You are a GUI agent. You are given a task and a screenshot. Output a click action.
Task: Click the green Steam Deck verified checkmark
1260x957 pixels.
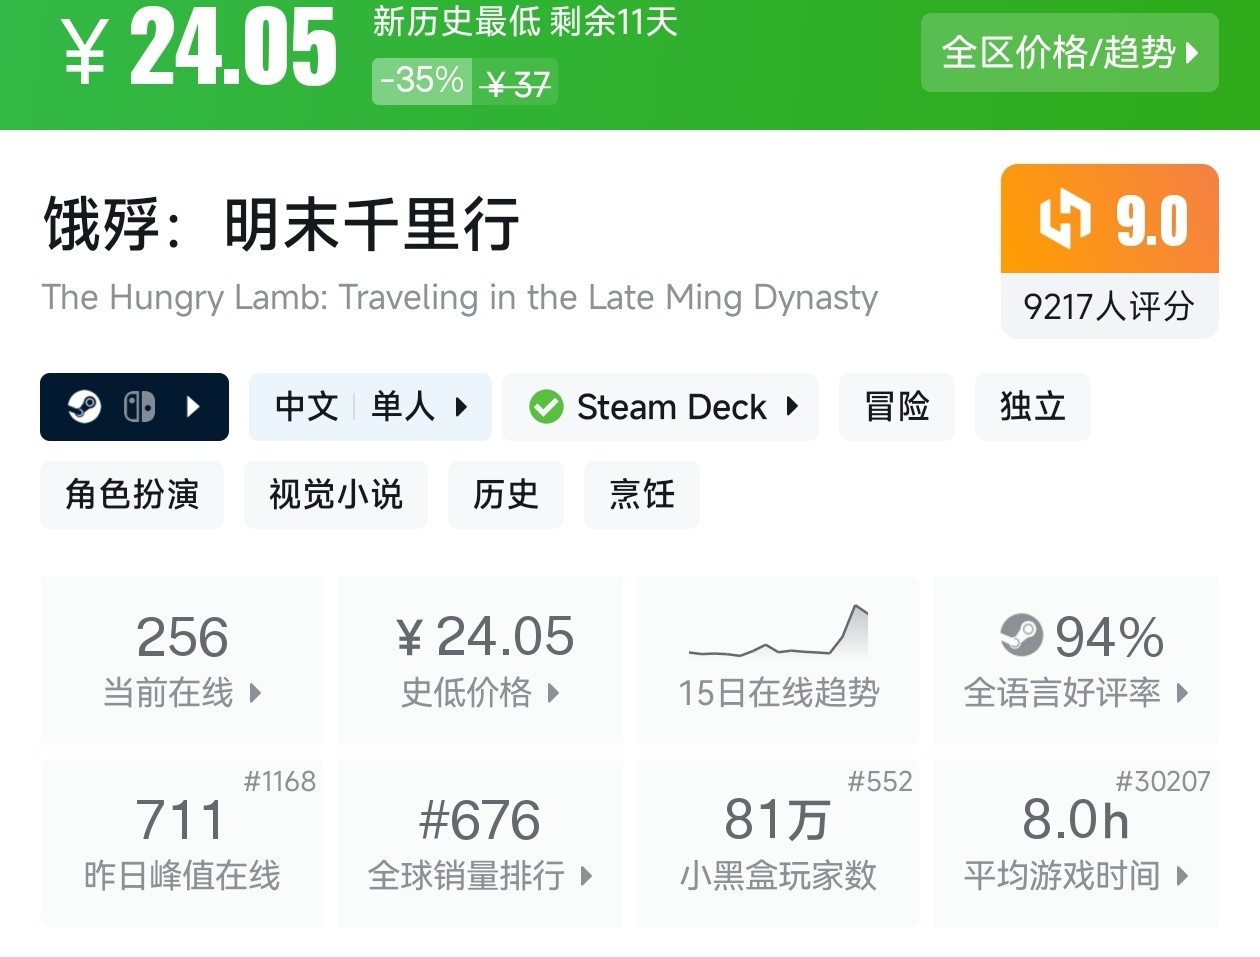(x=546, y=407)
